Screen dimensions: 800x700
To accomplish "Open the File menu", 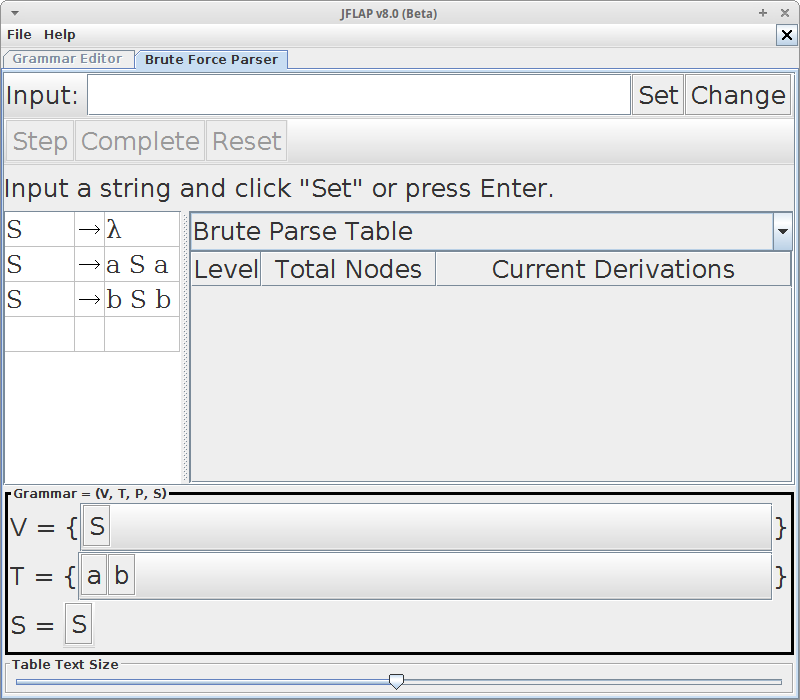I will coord(19,35).
